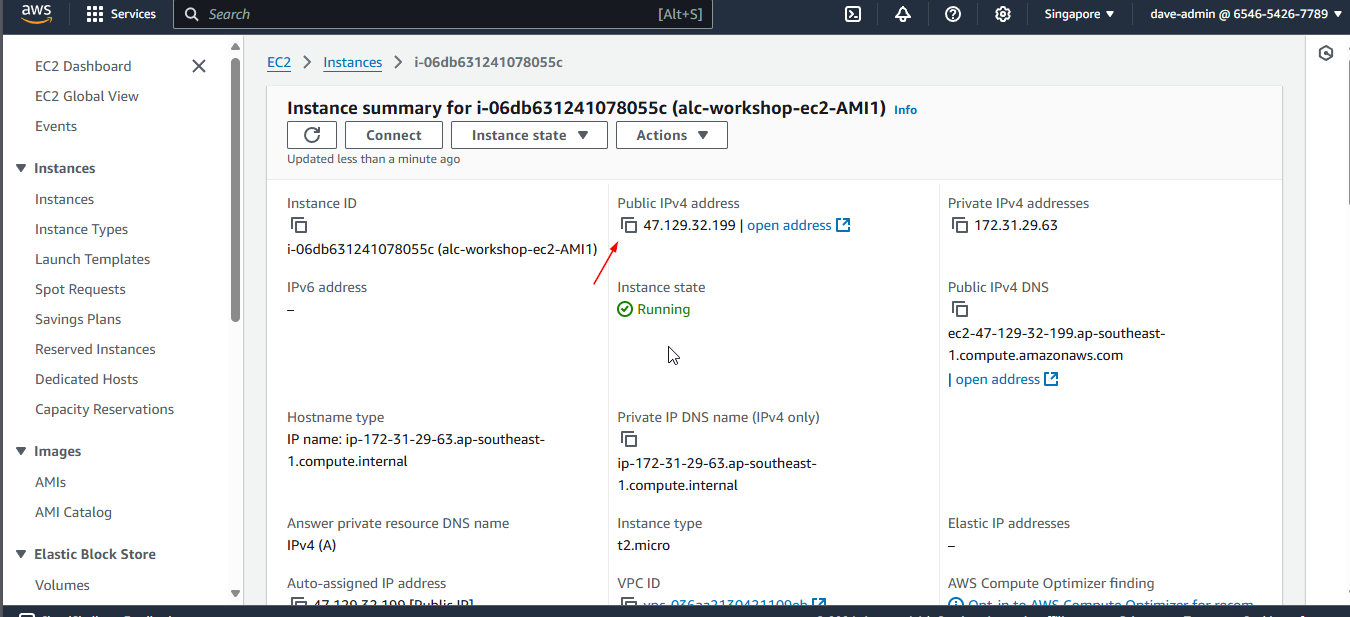
Task: Open the notifications bell icon
Action: 903,14
